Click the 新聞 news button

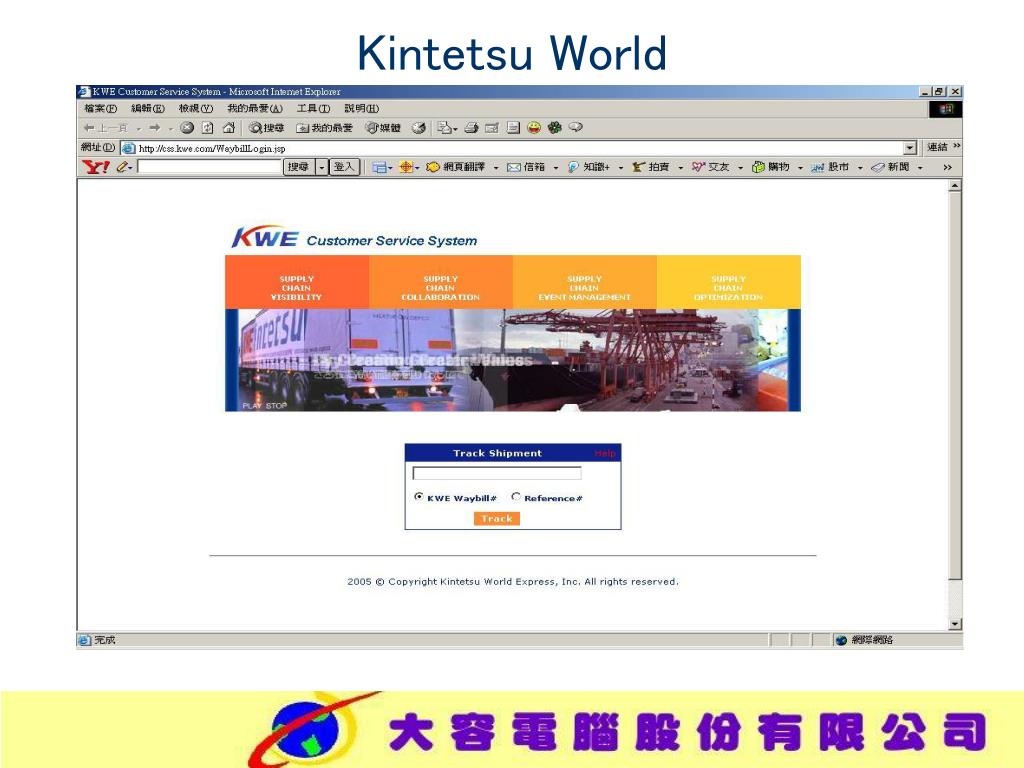[x=890, y=167]
